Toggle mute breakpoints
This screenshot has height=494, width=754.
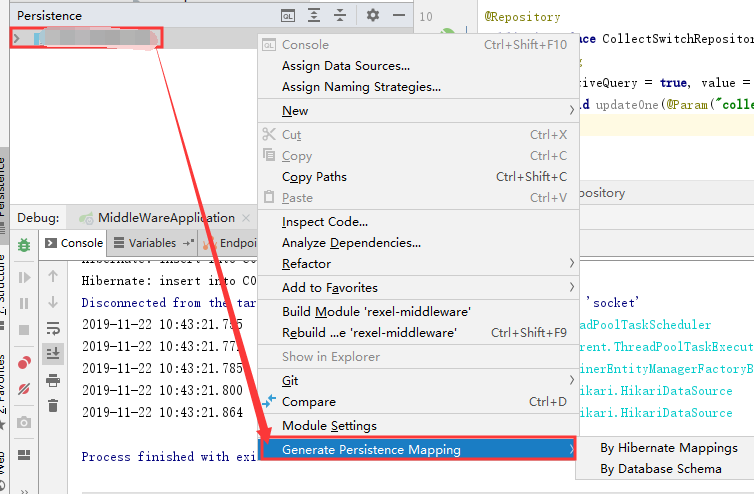click(24, 389)
